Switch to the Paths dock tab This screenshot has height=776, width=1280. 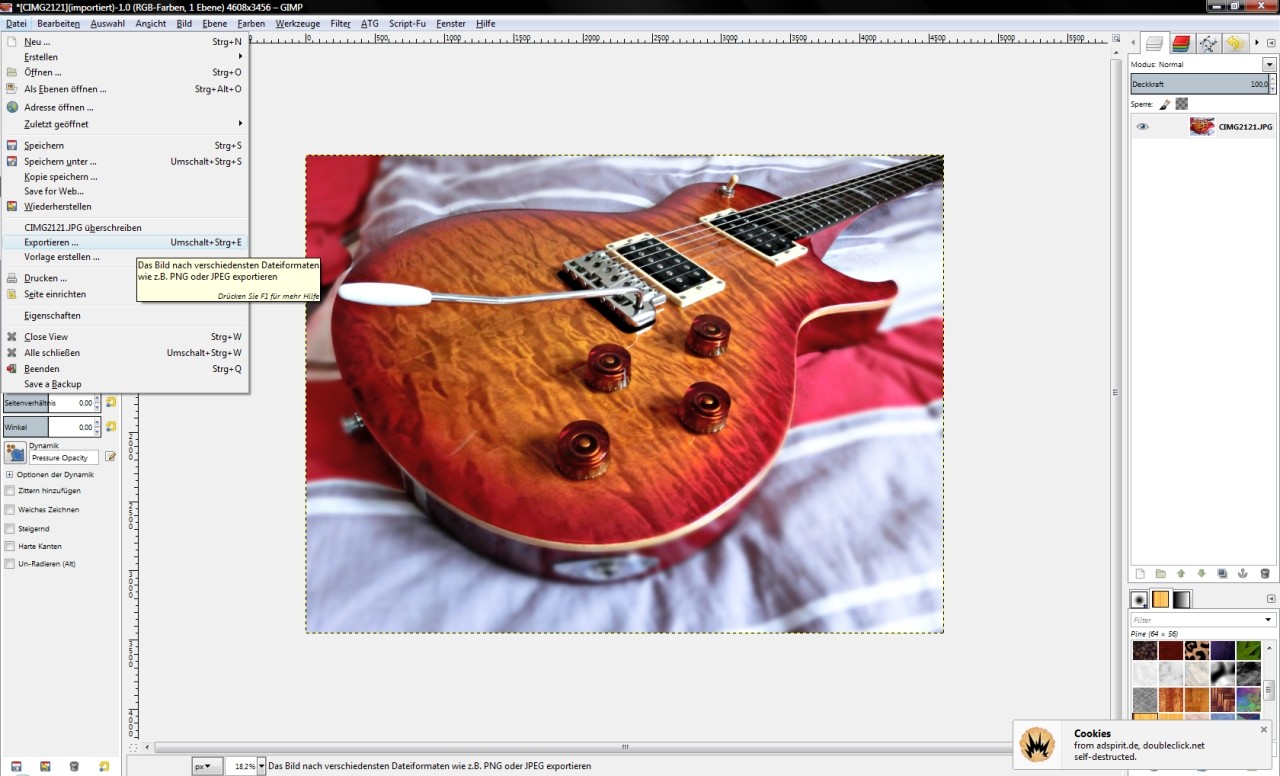click(x=1208, y=43)
